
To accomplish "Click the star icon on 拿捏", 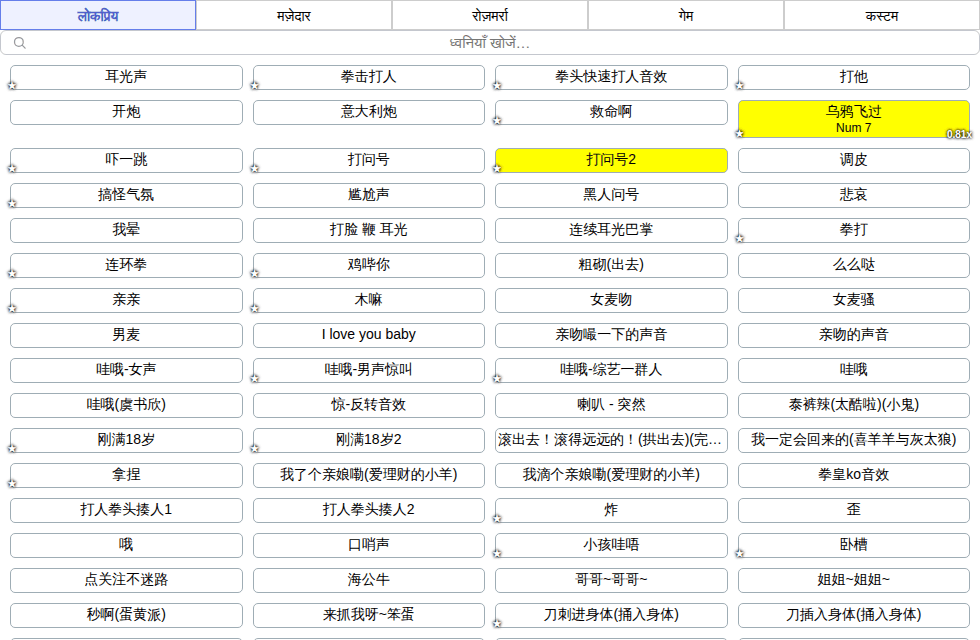I will pos(12,484).
